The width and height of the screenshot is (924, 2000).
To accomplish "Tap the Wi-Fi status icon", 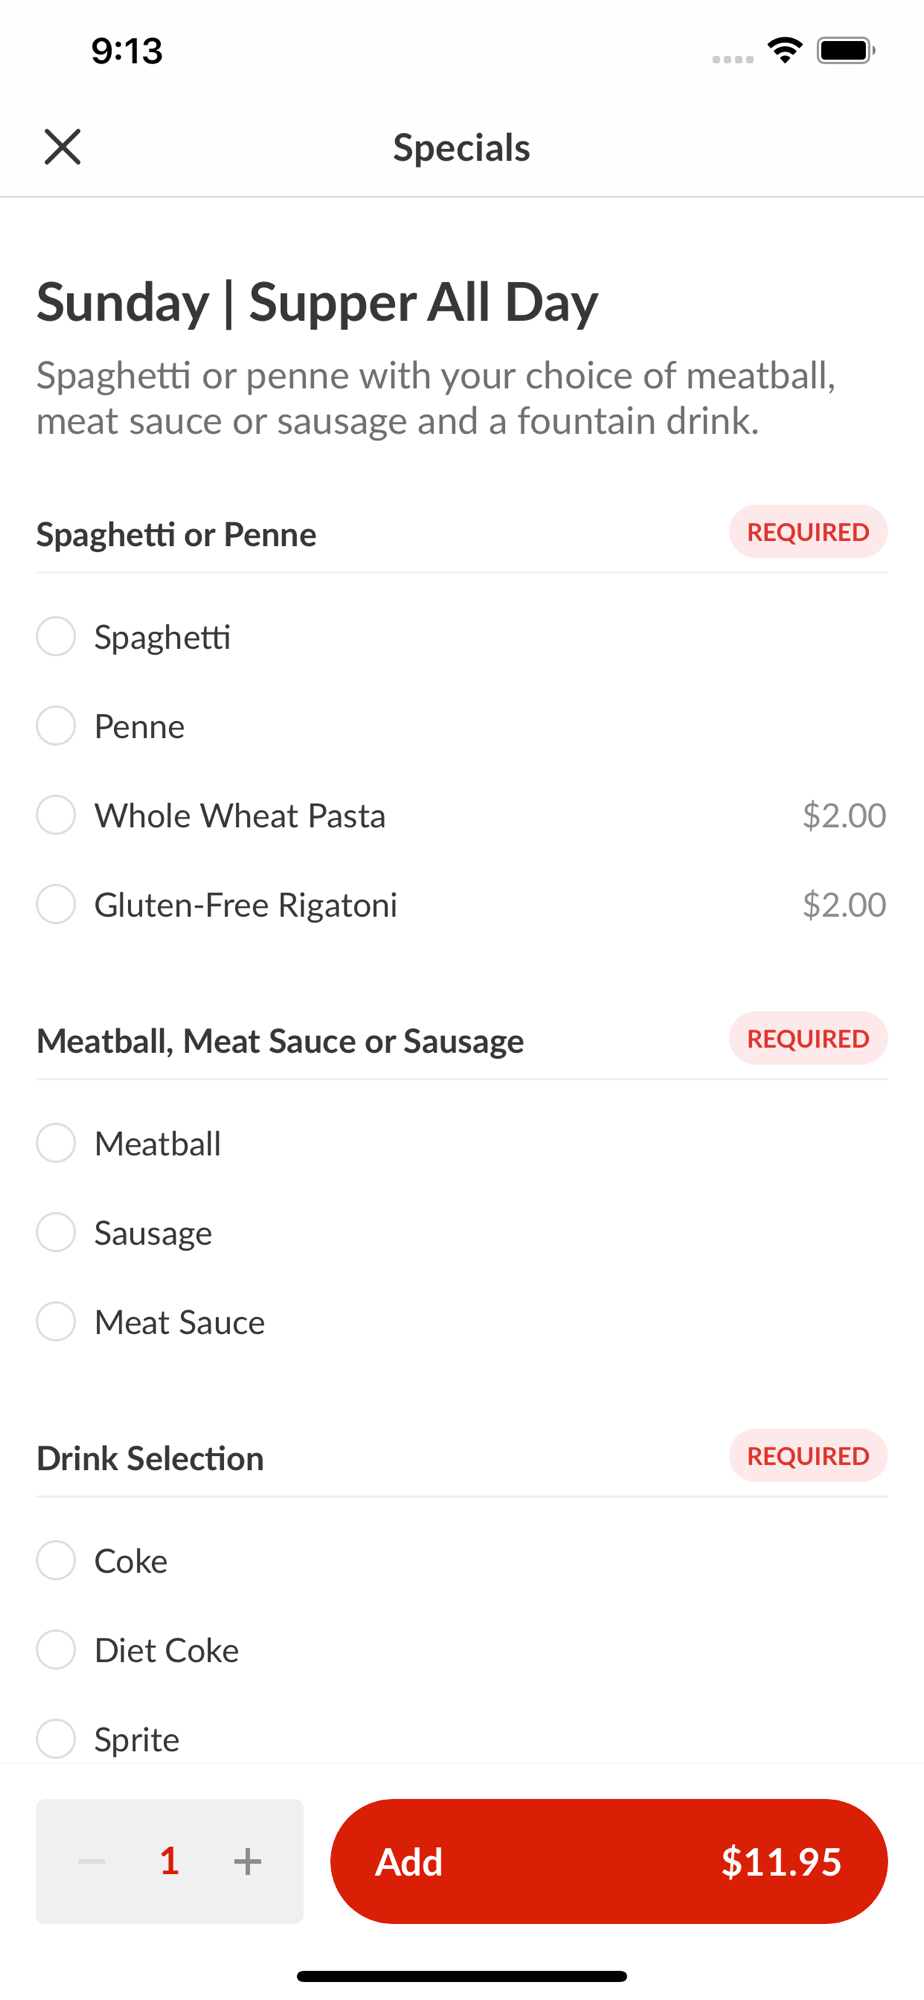I will click(785, 50).
